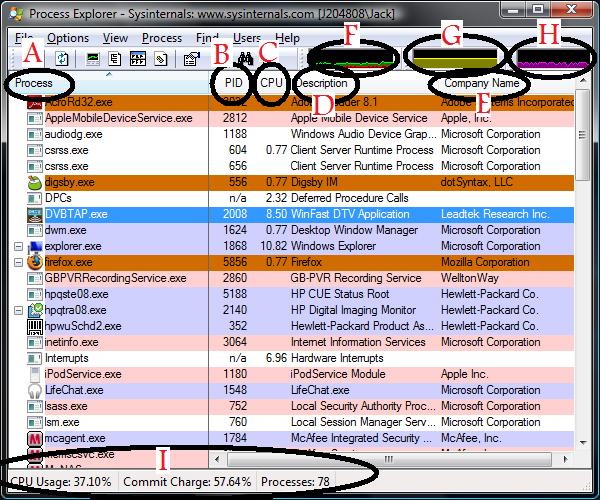
Task: Select the DPCs row name
Action: point(58,198)
